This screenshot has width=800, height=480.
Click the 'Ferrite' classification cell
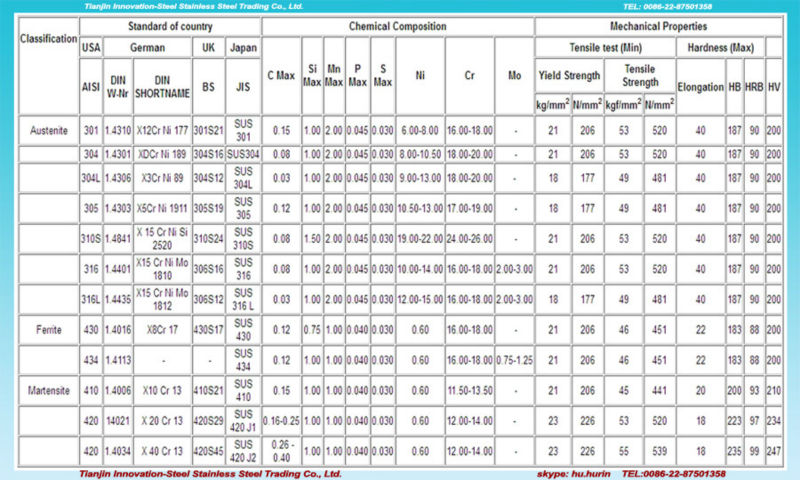coord(48,330)
